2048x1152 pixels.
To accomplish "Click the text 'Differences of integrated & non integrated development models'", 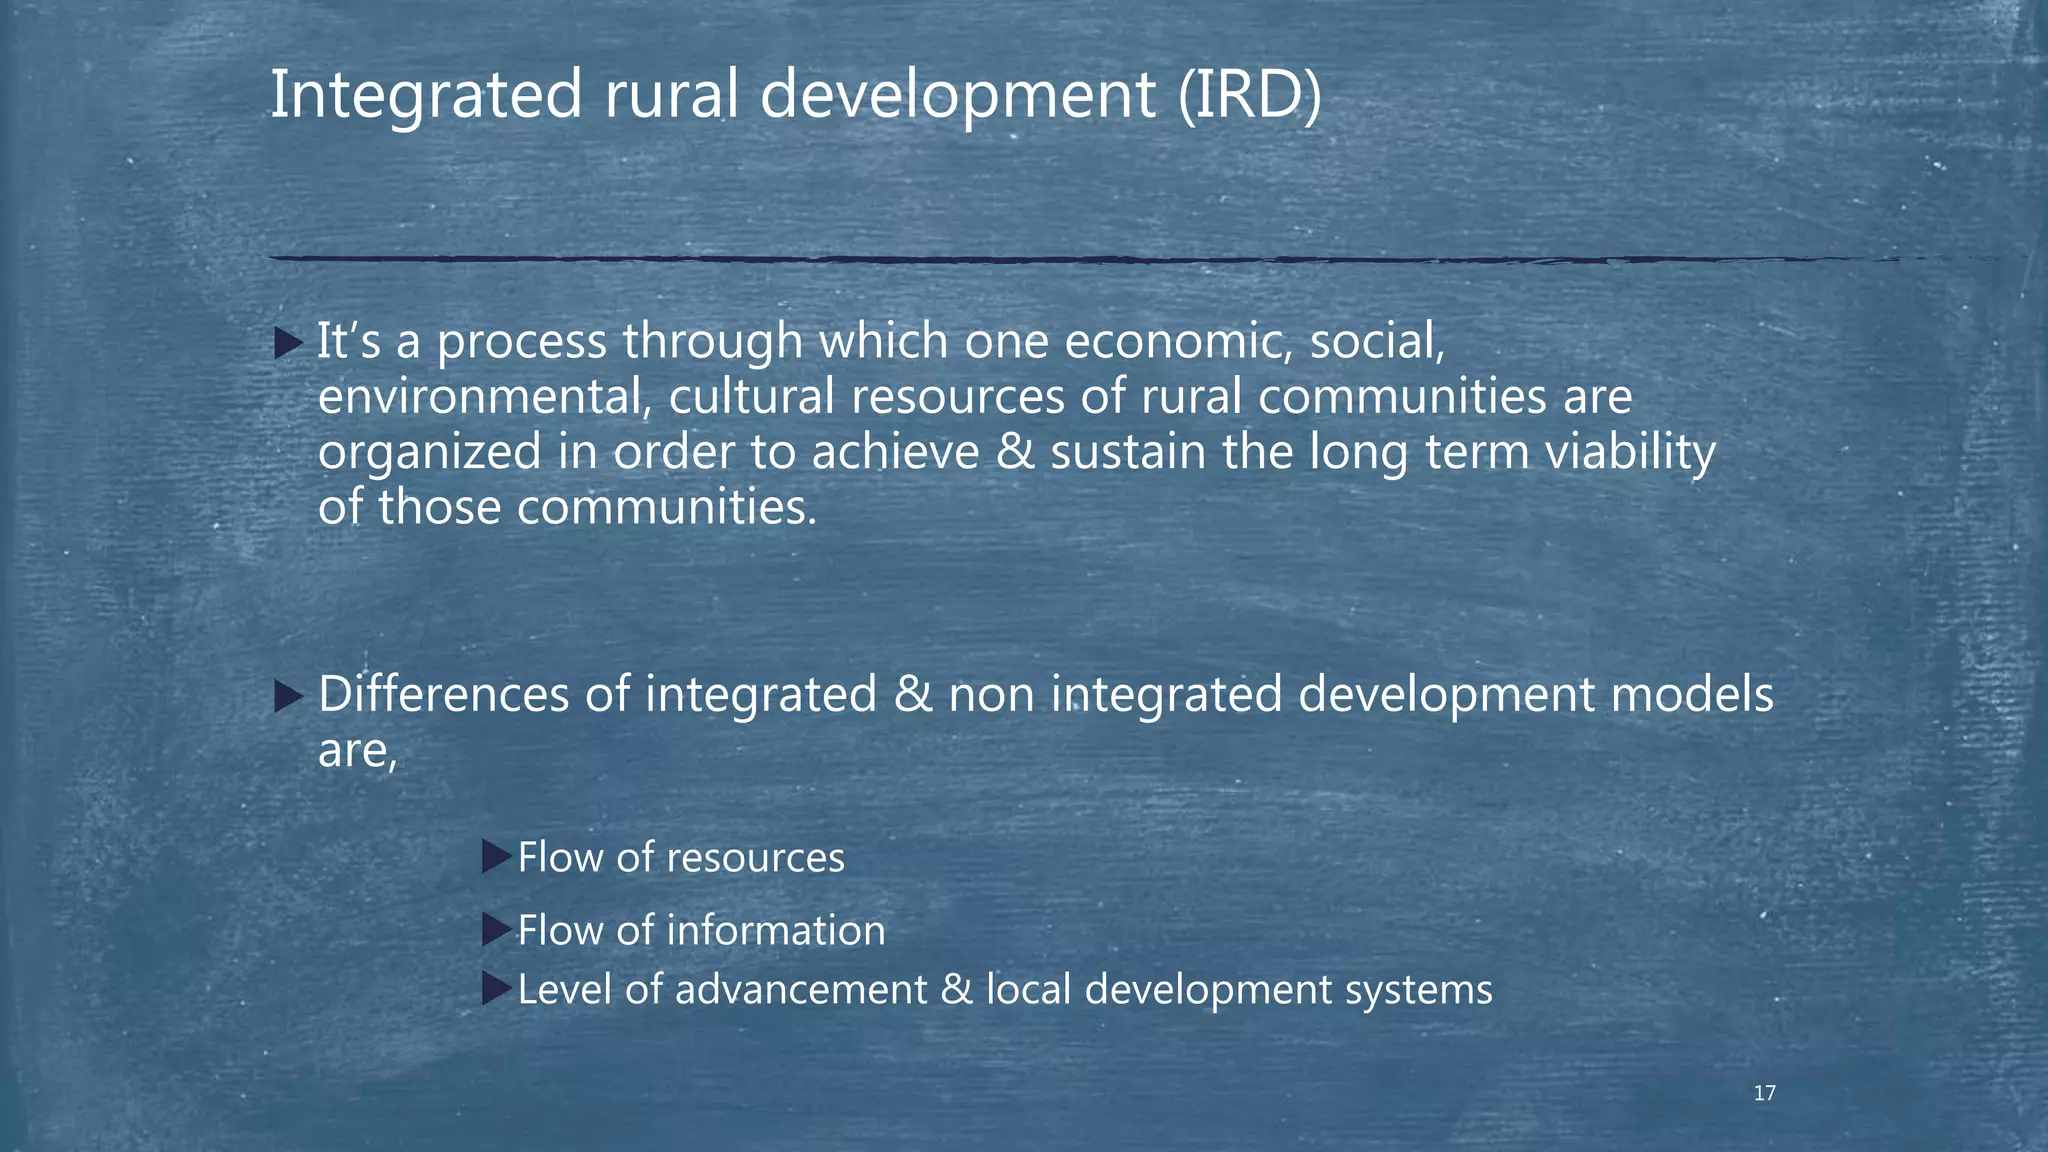I will click(1046, 694).
